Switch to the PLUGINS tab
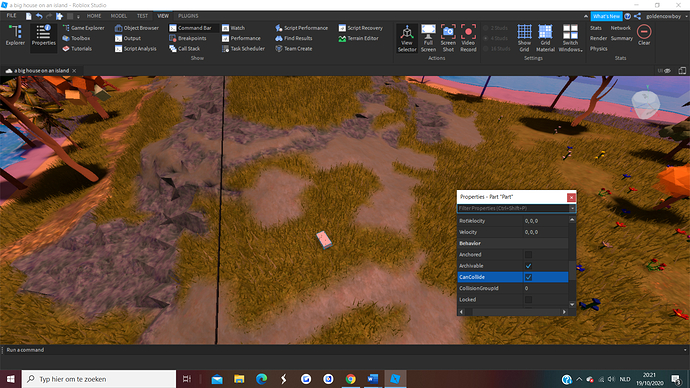Viewport: 690px width, 388px height. coord(188,16)
